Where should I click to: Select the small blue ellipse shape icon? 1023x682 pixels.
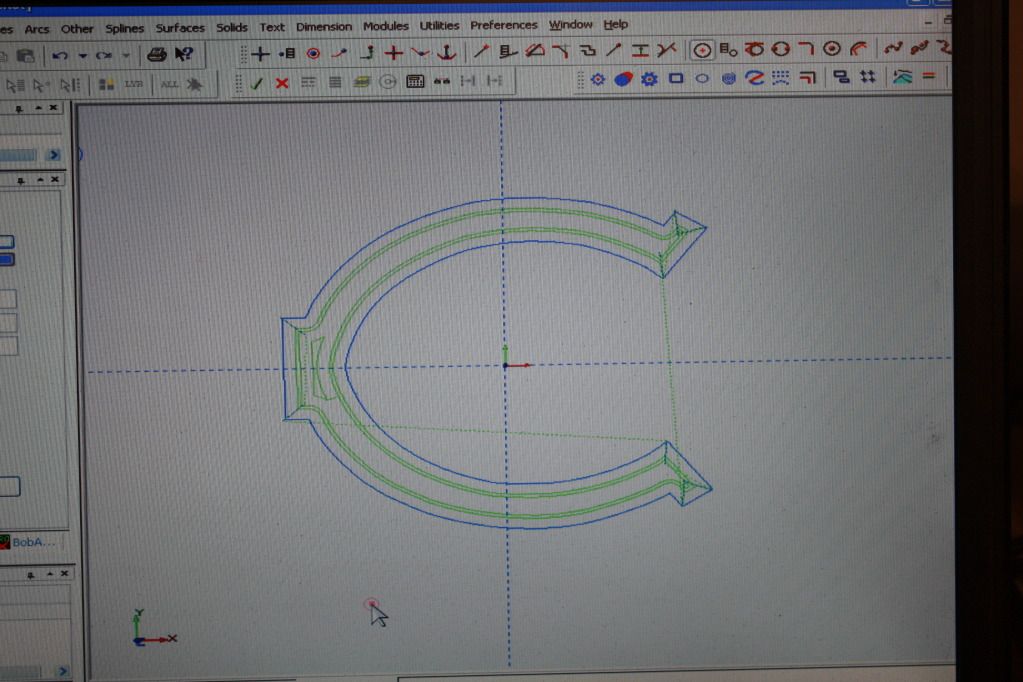[702, 78]
